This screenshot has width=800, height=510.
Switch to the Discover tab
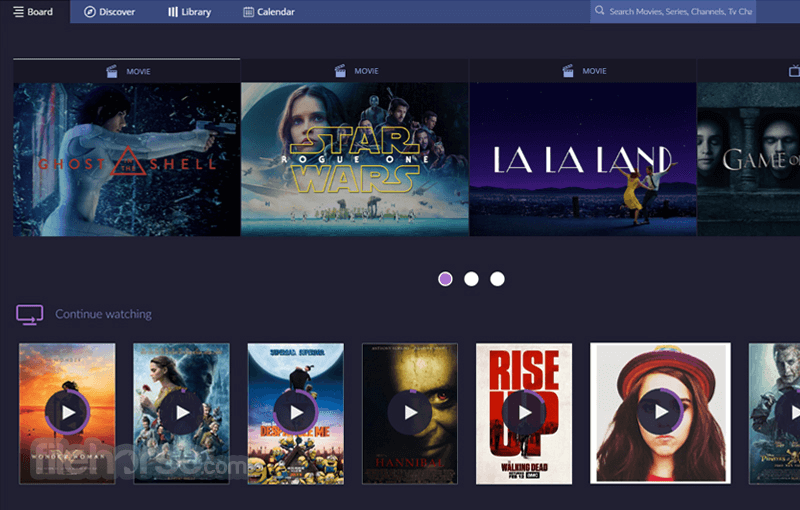tap(110, 11)
